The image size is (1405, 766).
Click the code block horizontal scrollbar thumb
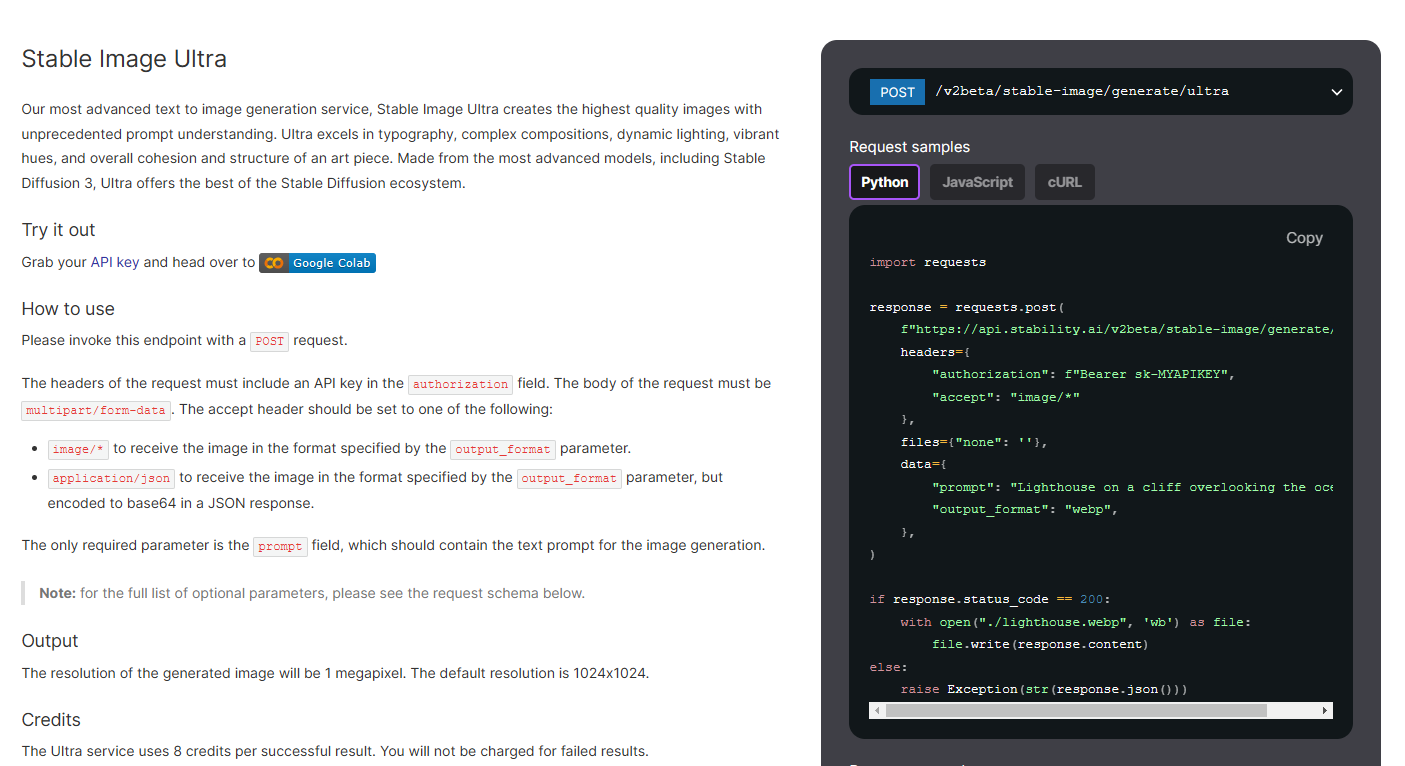pos(1076,710)
